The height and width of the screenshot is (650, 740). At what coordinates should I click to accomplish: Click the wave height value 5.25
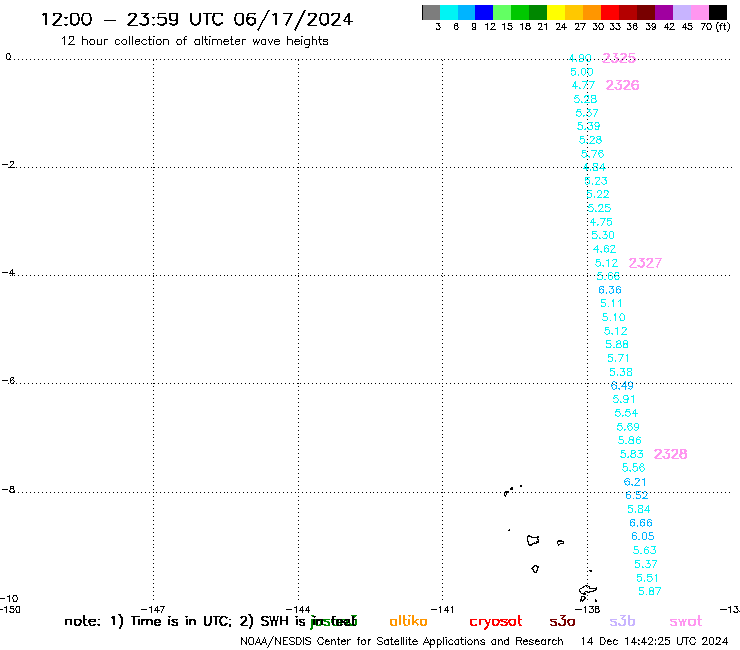[599, 208]
